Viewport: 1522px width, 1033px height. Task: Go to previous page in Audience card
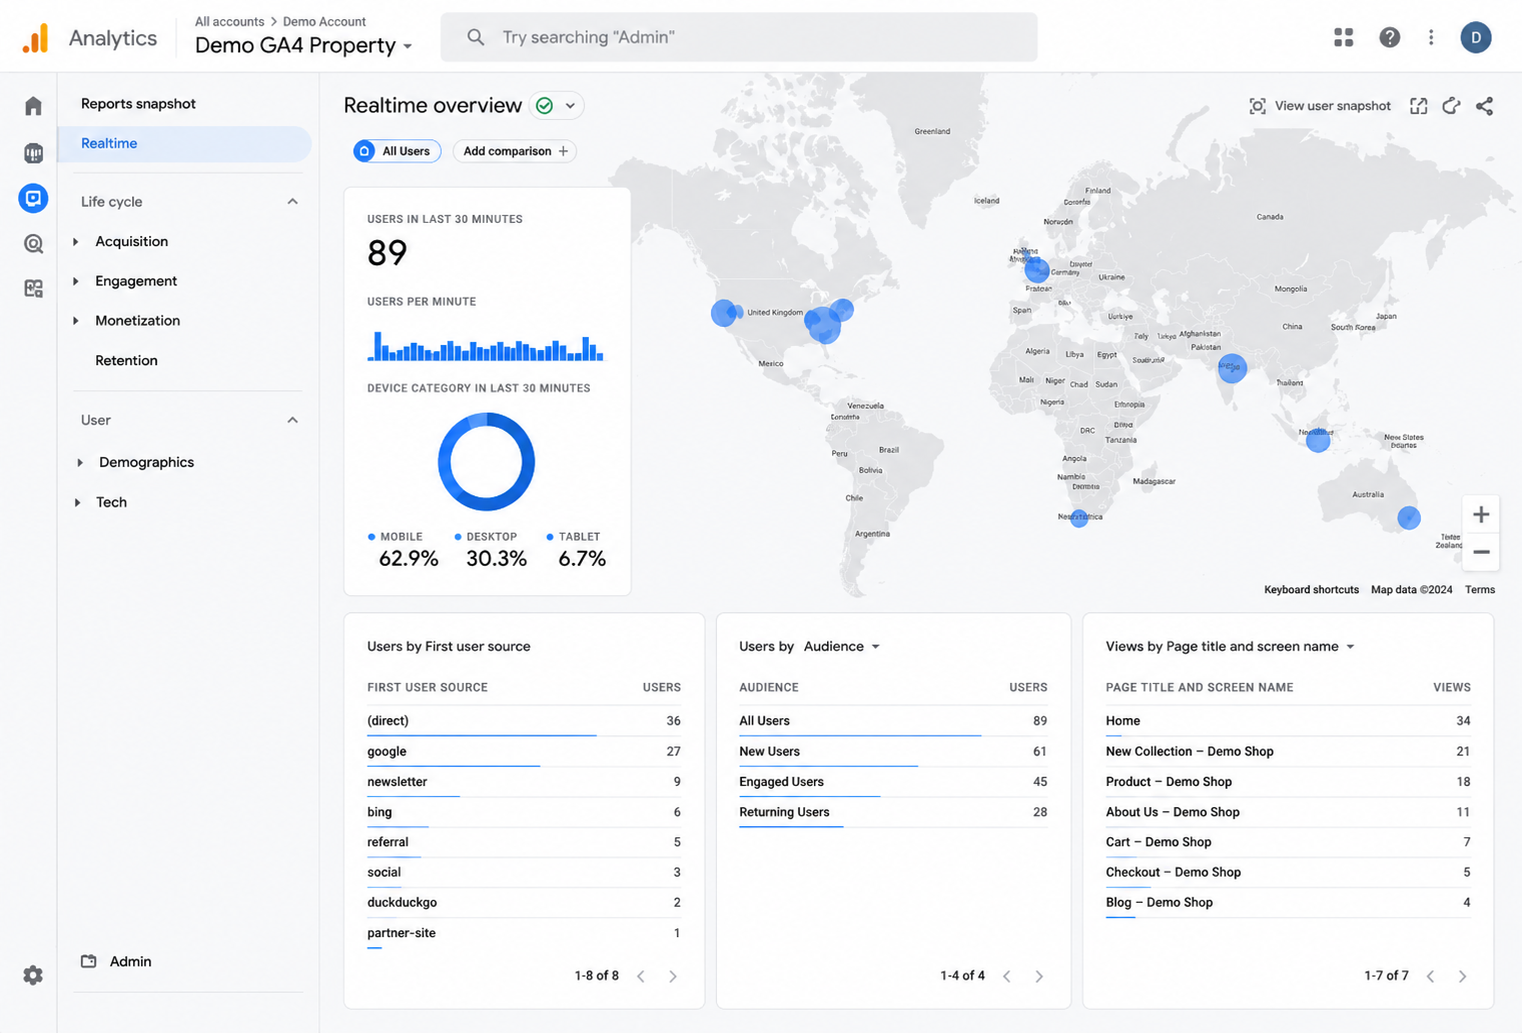tap(1007, 976)
